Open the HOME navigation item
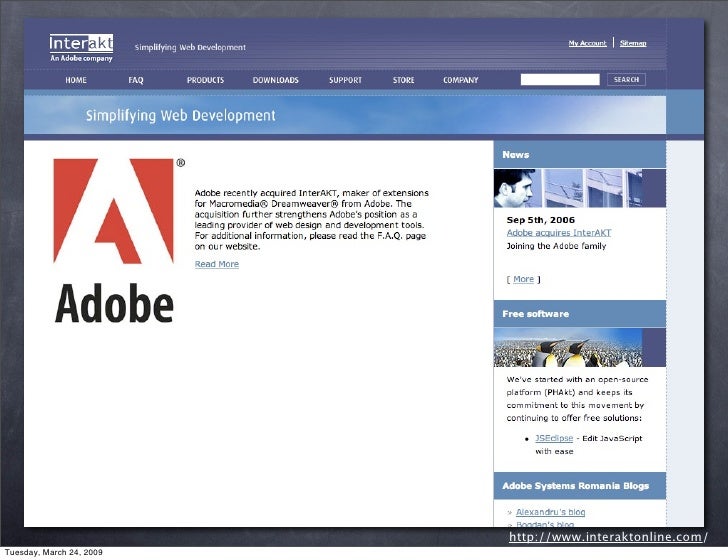Screen dimensions: 728x560 [x=76, y=80]
